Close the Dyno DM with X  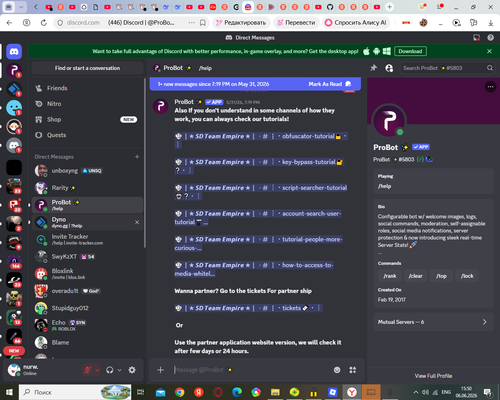[137, 222]
